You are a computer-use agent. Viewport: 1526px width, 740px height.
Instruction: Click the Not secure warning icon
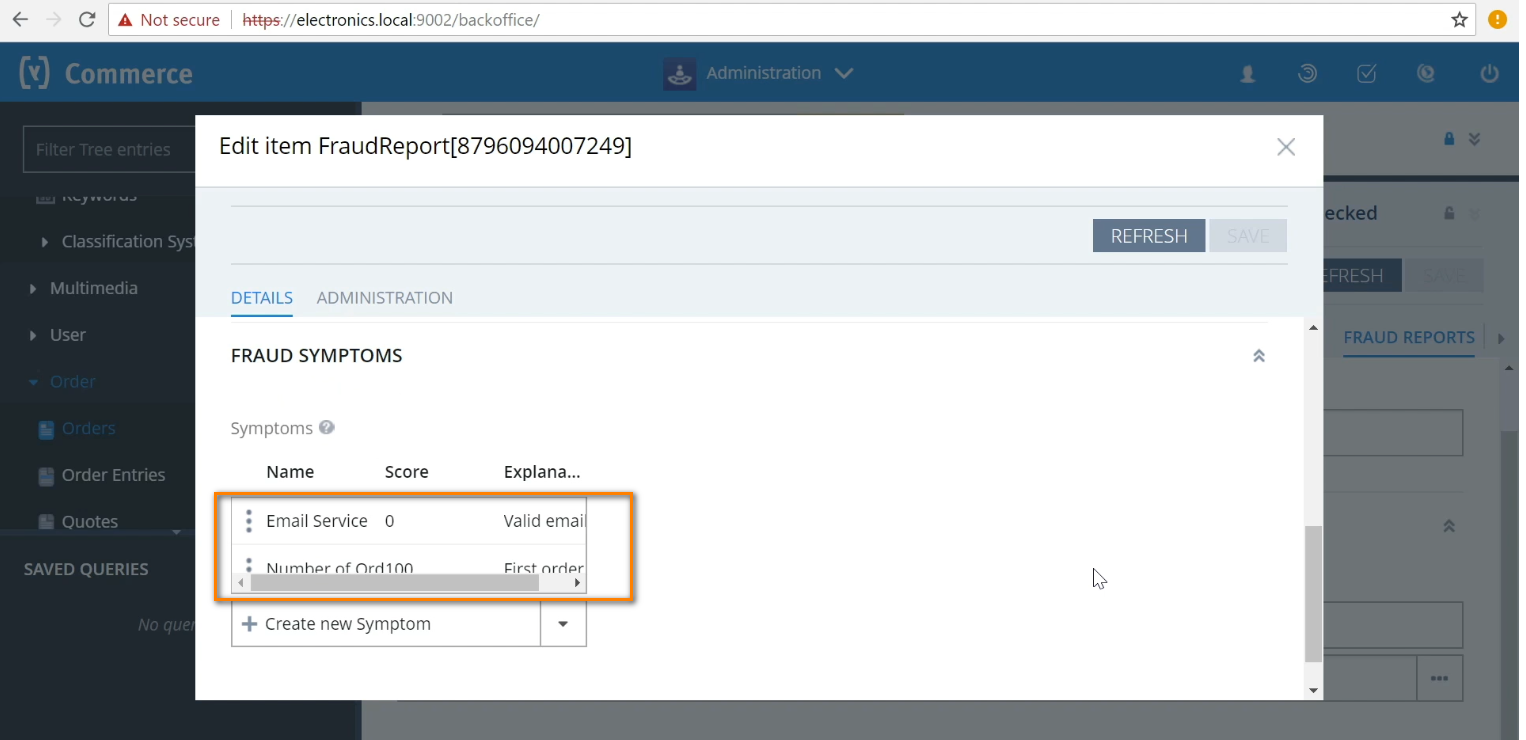(125, 20)
